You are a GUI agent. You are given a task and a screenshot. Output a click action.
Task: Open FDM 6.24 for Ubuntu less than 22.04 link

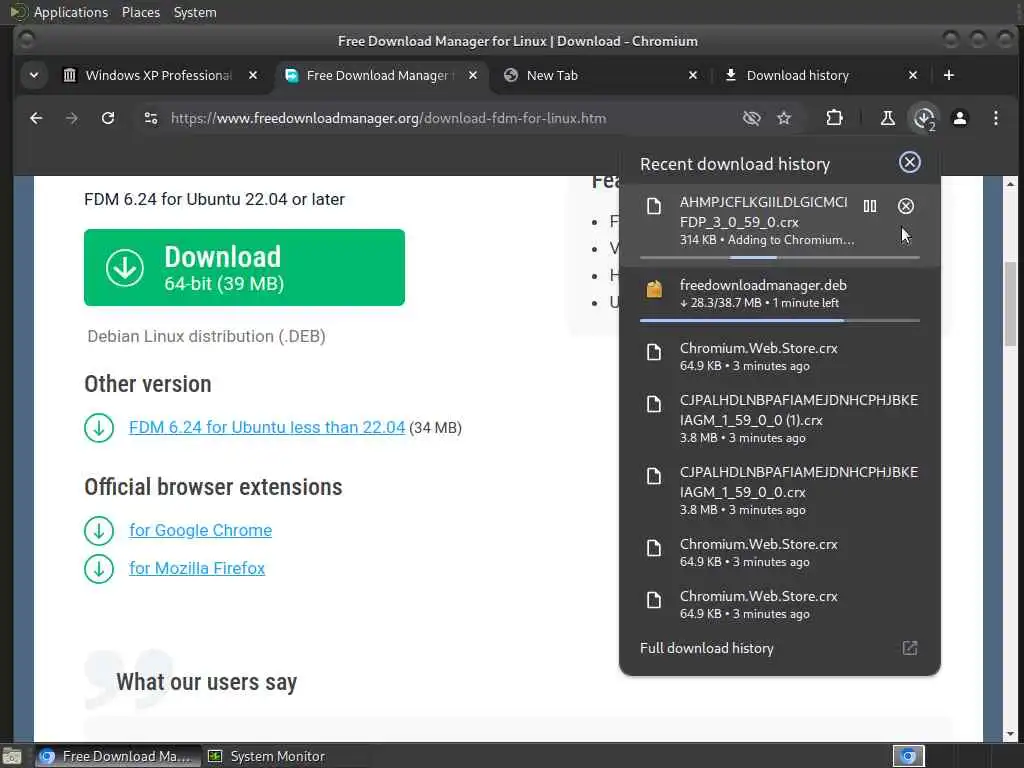click(x=267, y=427)
